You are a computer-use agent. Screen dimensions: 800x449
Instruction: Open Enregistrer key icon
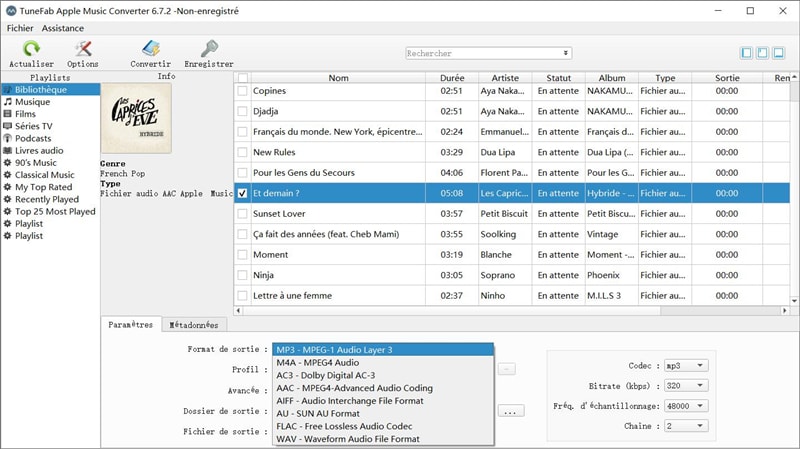pyautogui.click(x=209, y=48)
